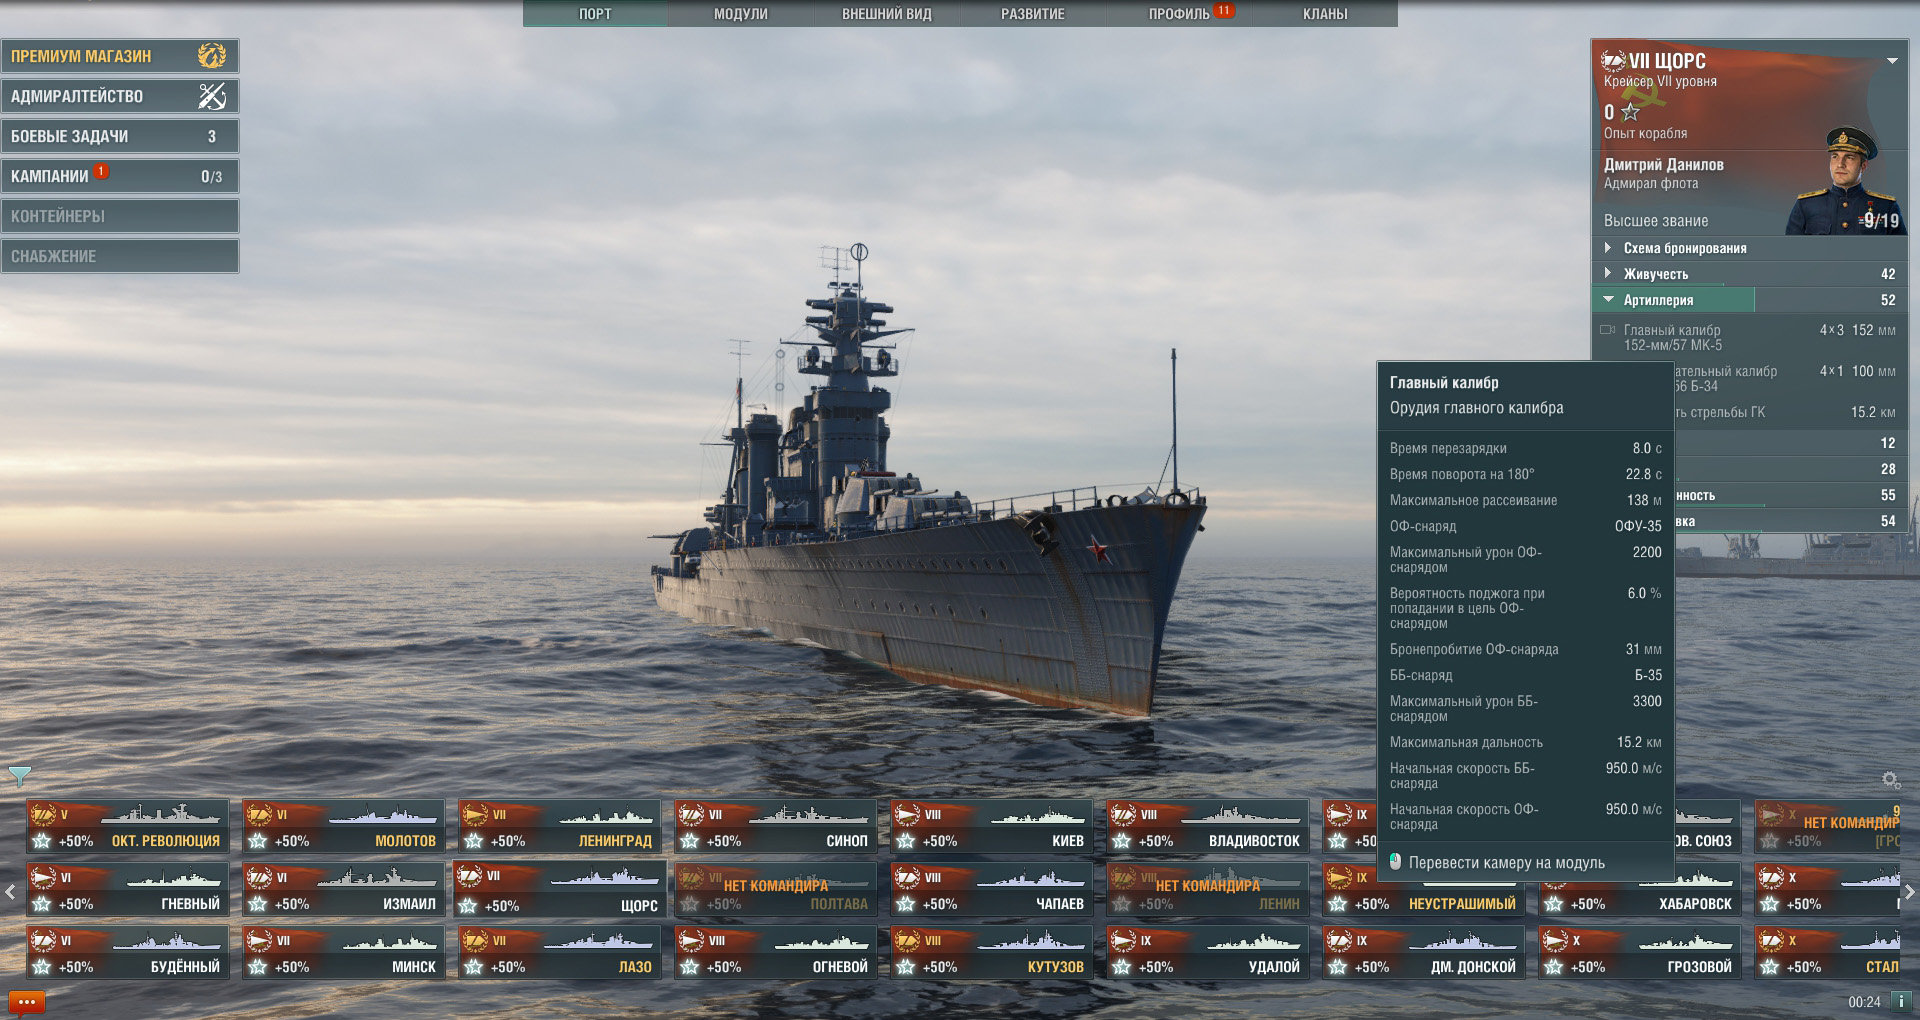Select the Кутузов ship card

tap(991, 953)
